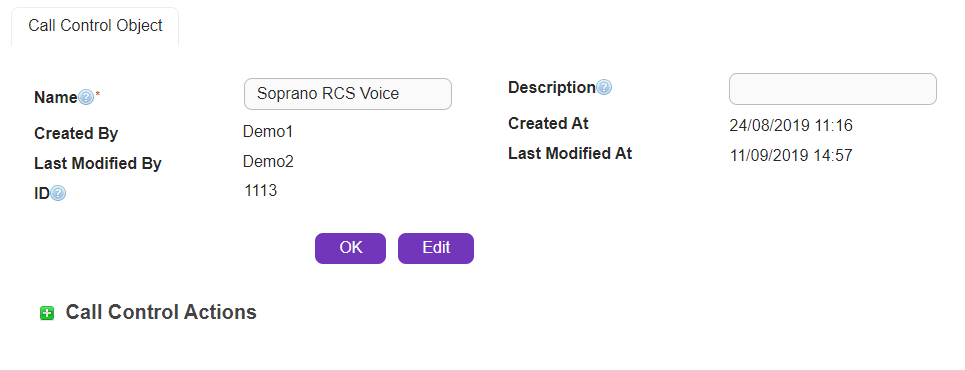This screenshot has height=370, width=965.
Task: Click the Created At timestamp 24/08/2019 11:16
Action: click(x=791, y=126)
